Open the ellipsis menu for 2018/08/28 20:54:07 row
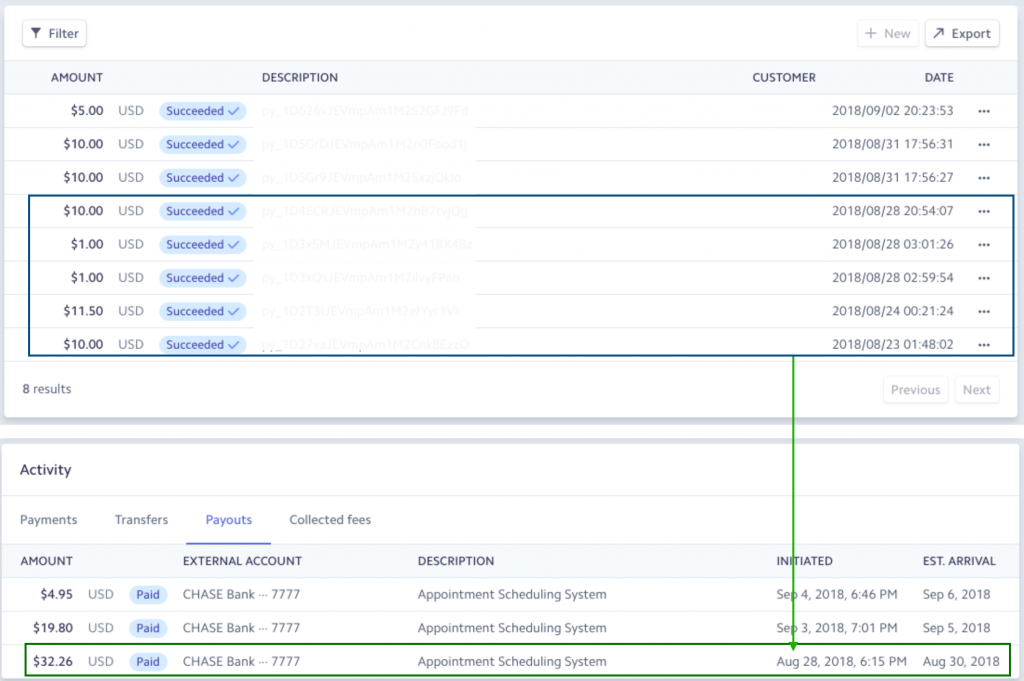Image resolution: width=1024 pixels, height=681 pixels. [984, 211]
